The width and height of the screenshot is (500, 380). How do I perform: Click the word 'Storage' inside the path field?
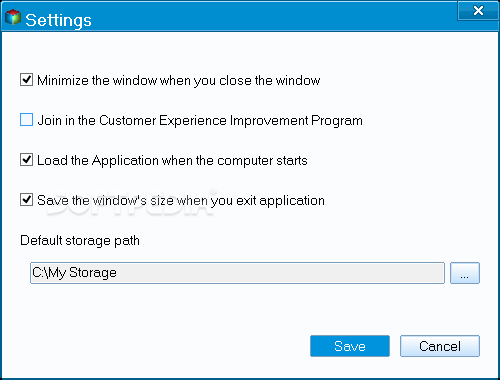click(x=93, y=272)
